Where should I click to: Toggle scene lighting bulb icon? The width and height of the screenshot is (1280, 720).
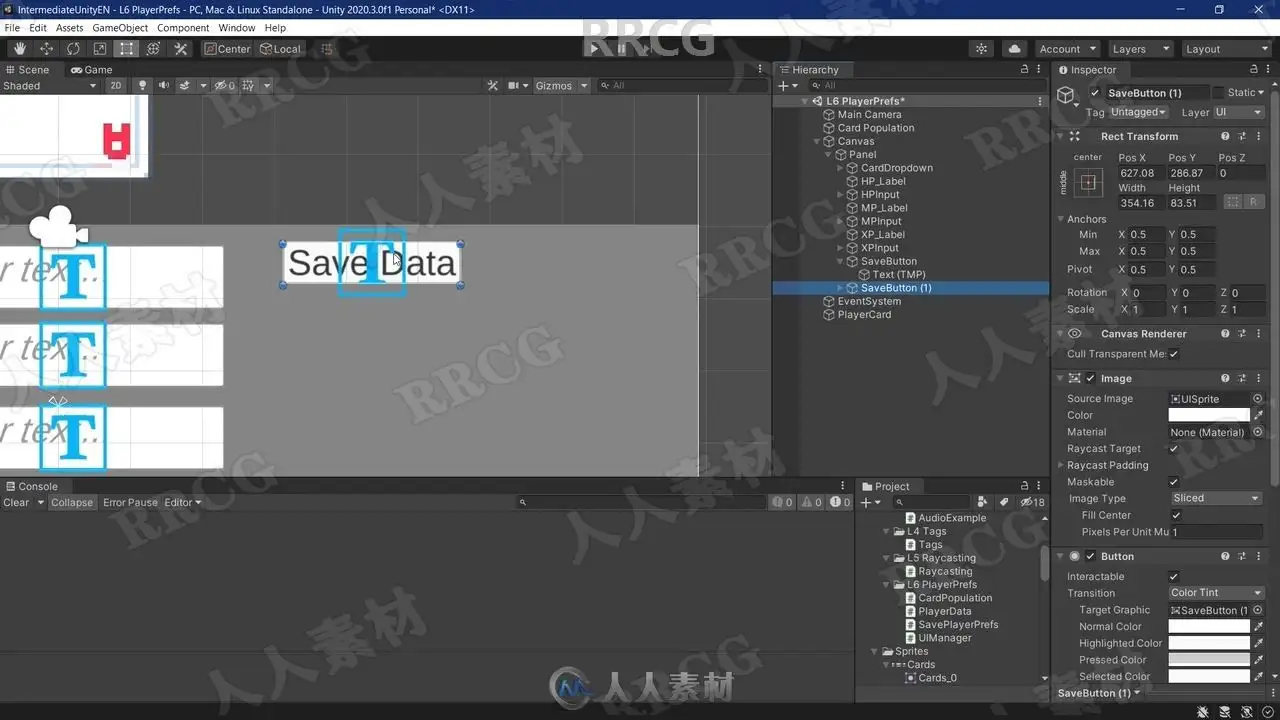(x=142, y=86)
